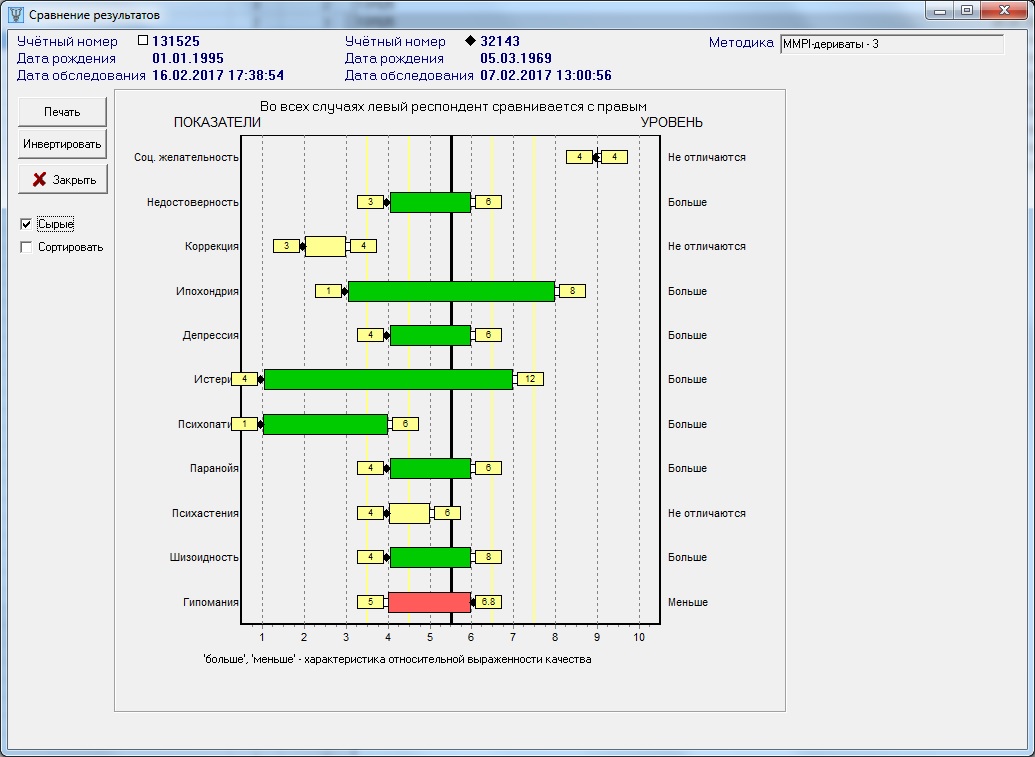Click the app icon in the title bar
This screenshot has width=1035, height=757.
(15, 16)
